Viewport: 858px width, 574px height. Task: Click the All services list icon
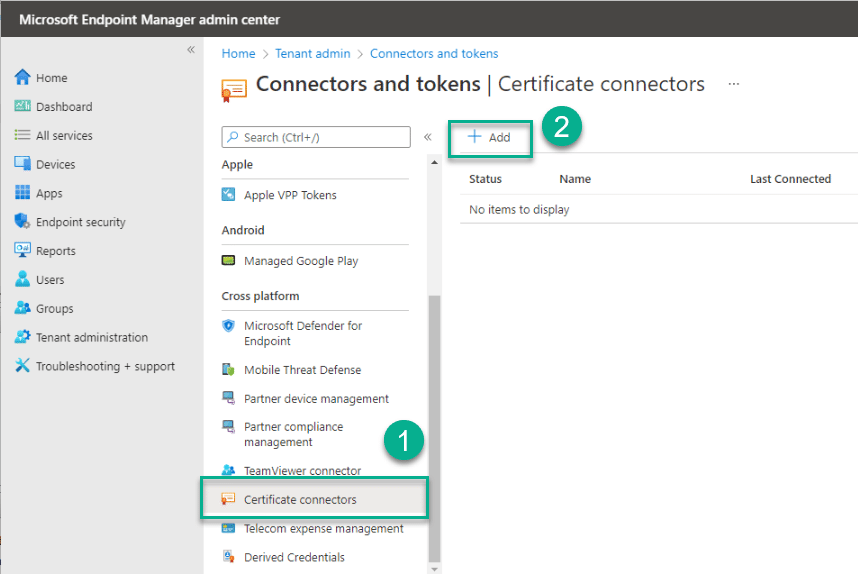click(x=22, y=135)
